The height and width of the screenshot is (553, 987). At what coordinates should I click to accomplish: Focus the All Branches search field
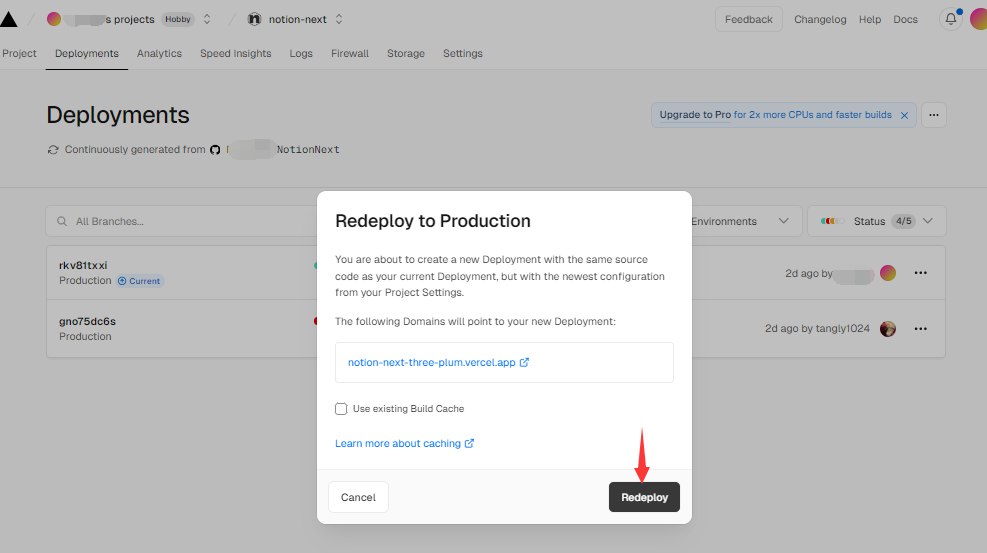point(183,221)
